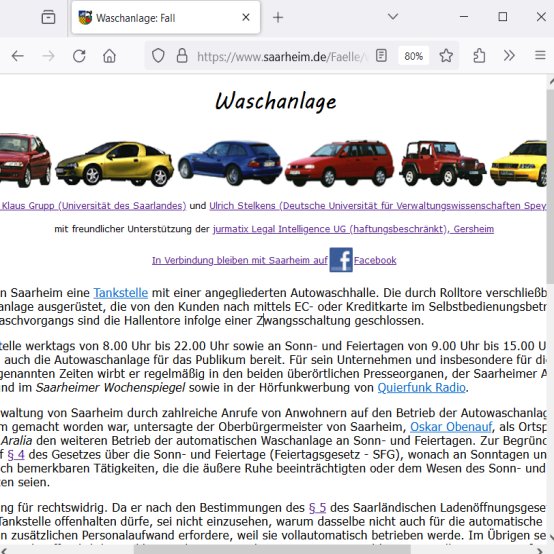Reload the current page
This screenshot has height=554, width=554.
[x=79, y=56]
